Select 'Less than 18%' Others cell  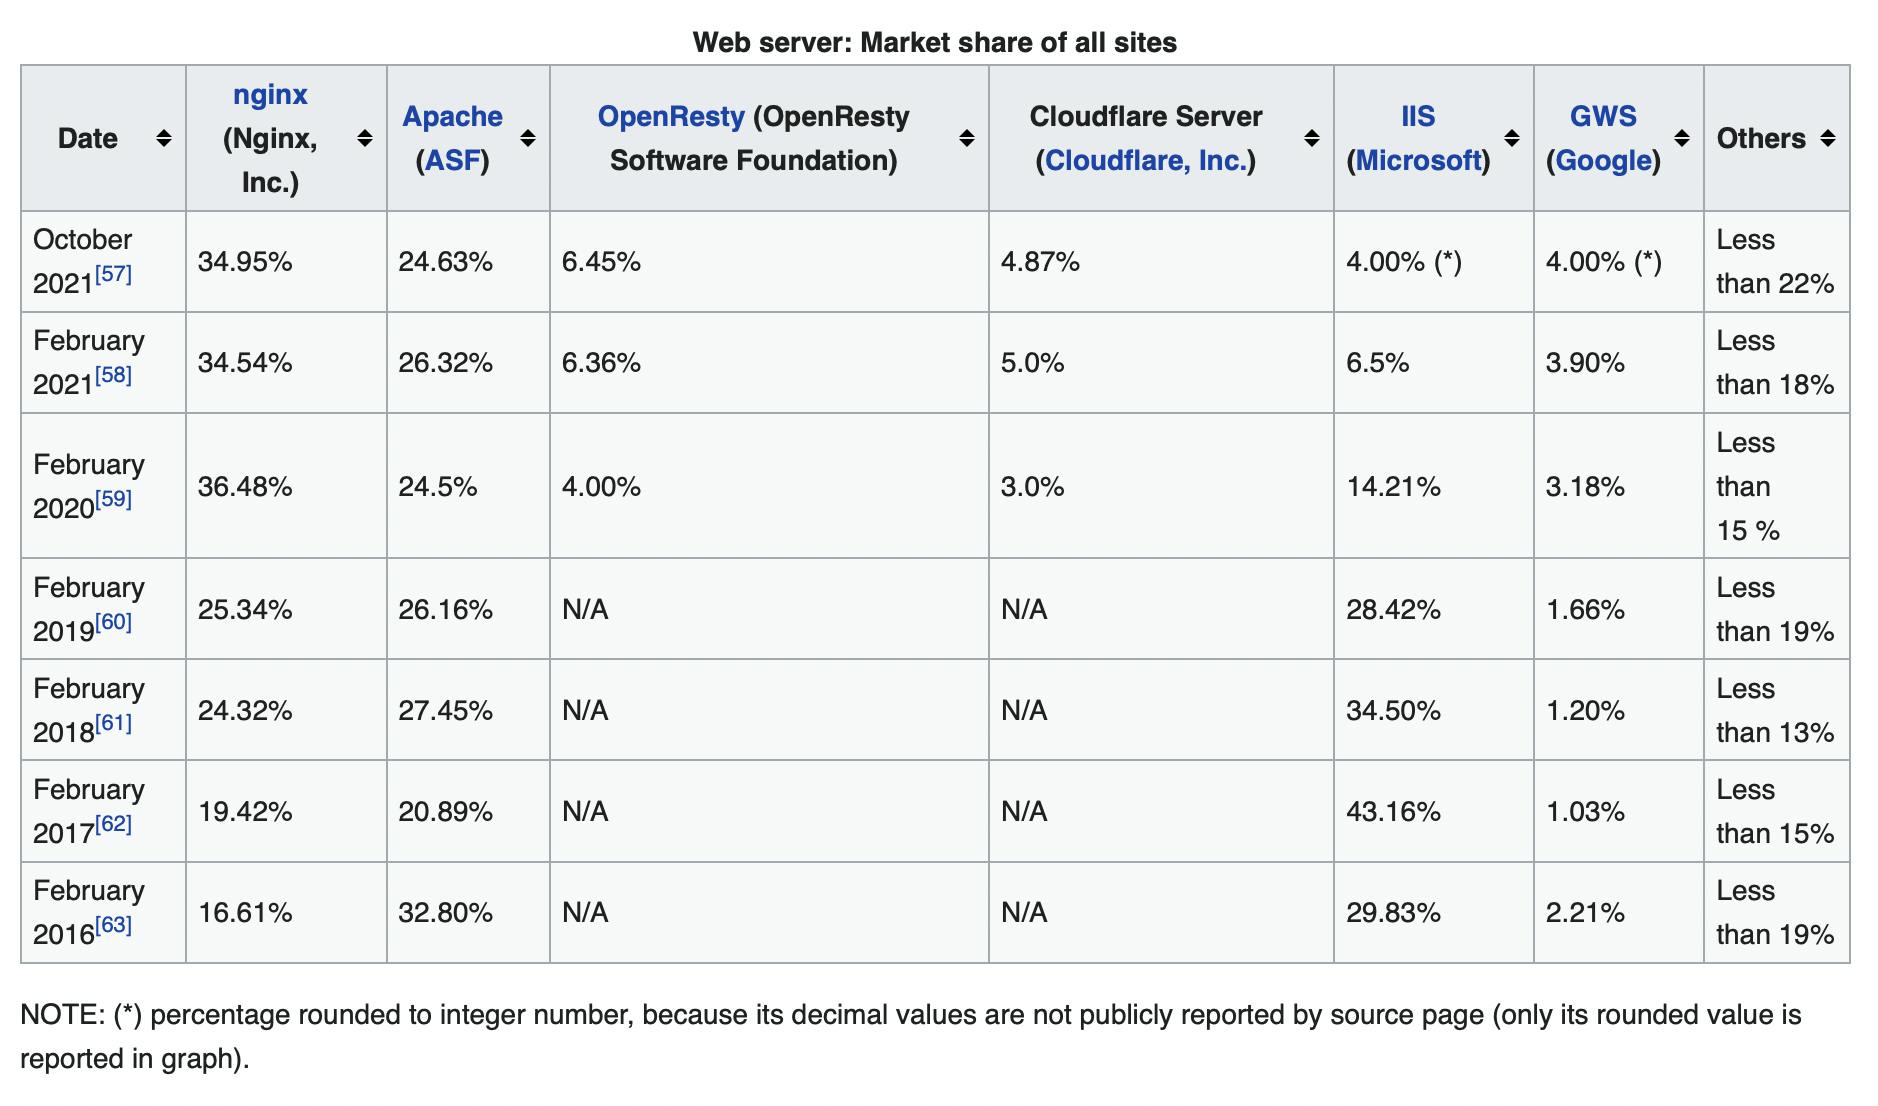[1775, 363]
